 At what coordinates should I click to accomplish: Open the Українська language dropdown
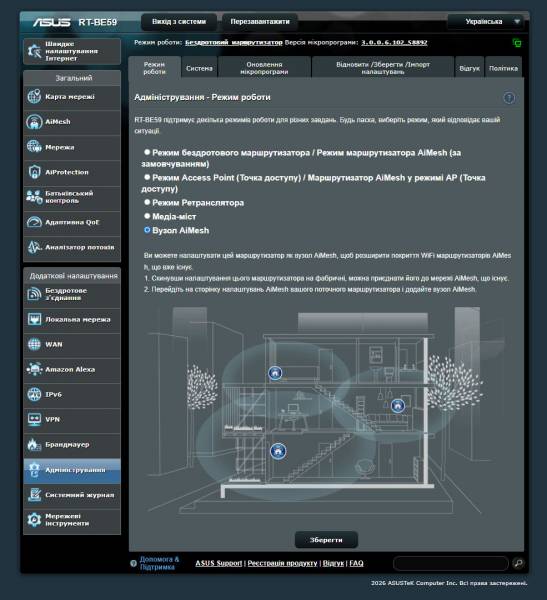point(488,22)
